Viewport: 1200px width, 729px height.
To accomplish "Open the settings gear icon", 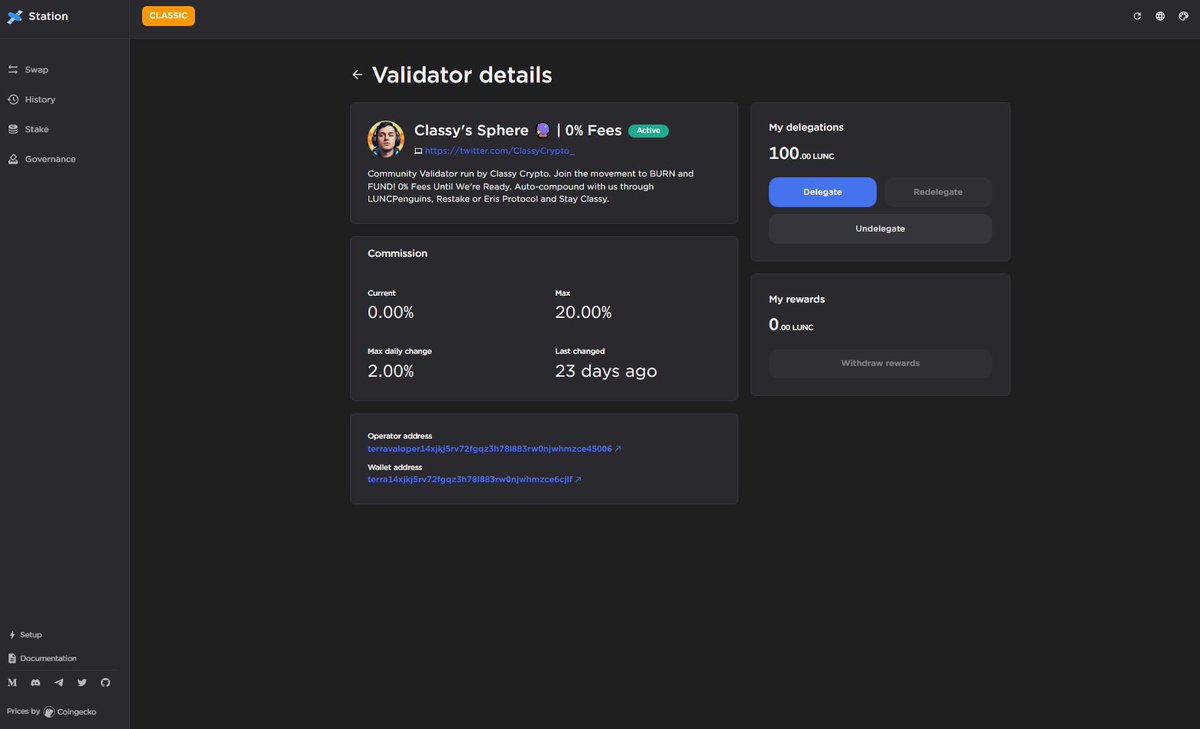I will point(1183,16).
